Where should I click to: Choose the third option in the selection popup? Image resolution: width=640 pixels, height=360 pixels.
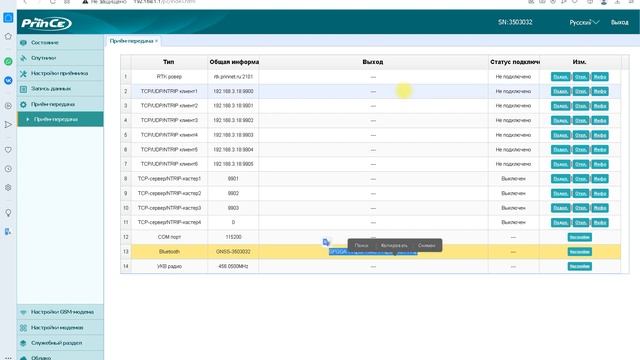point(427,245)
